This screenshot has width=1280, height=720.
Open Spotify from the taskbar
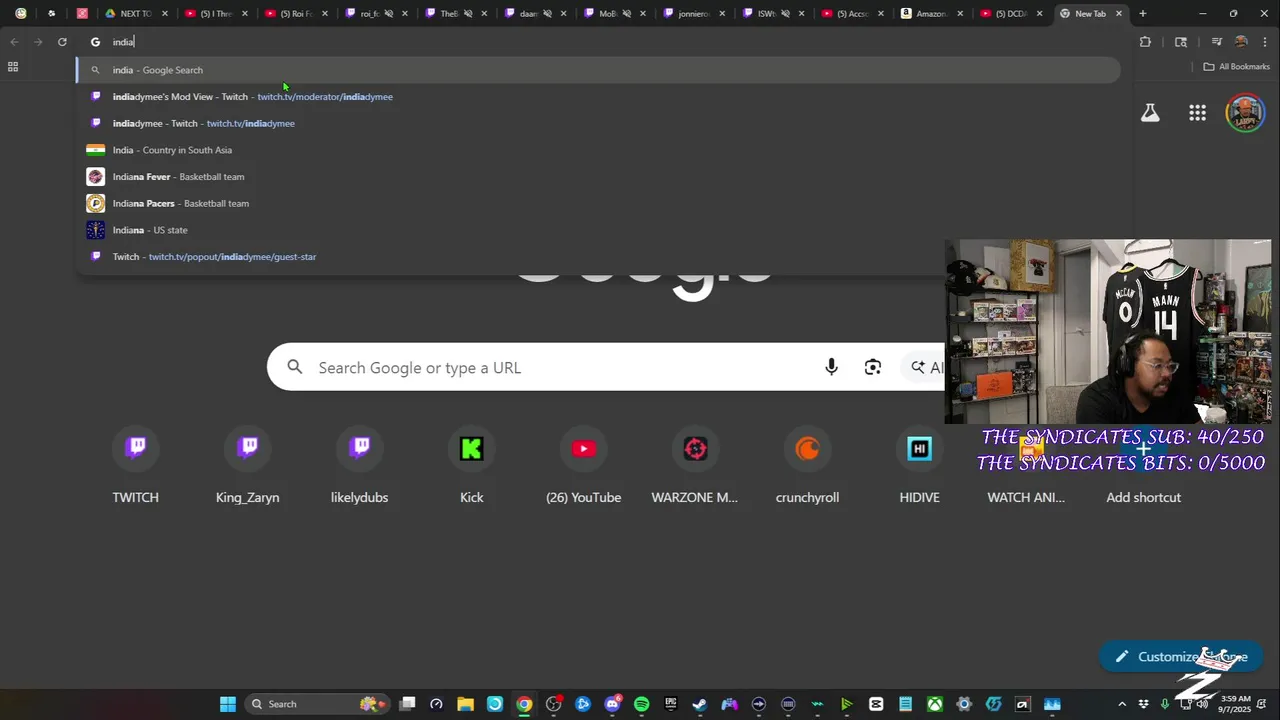[641, 704]
